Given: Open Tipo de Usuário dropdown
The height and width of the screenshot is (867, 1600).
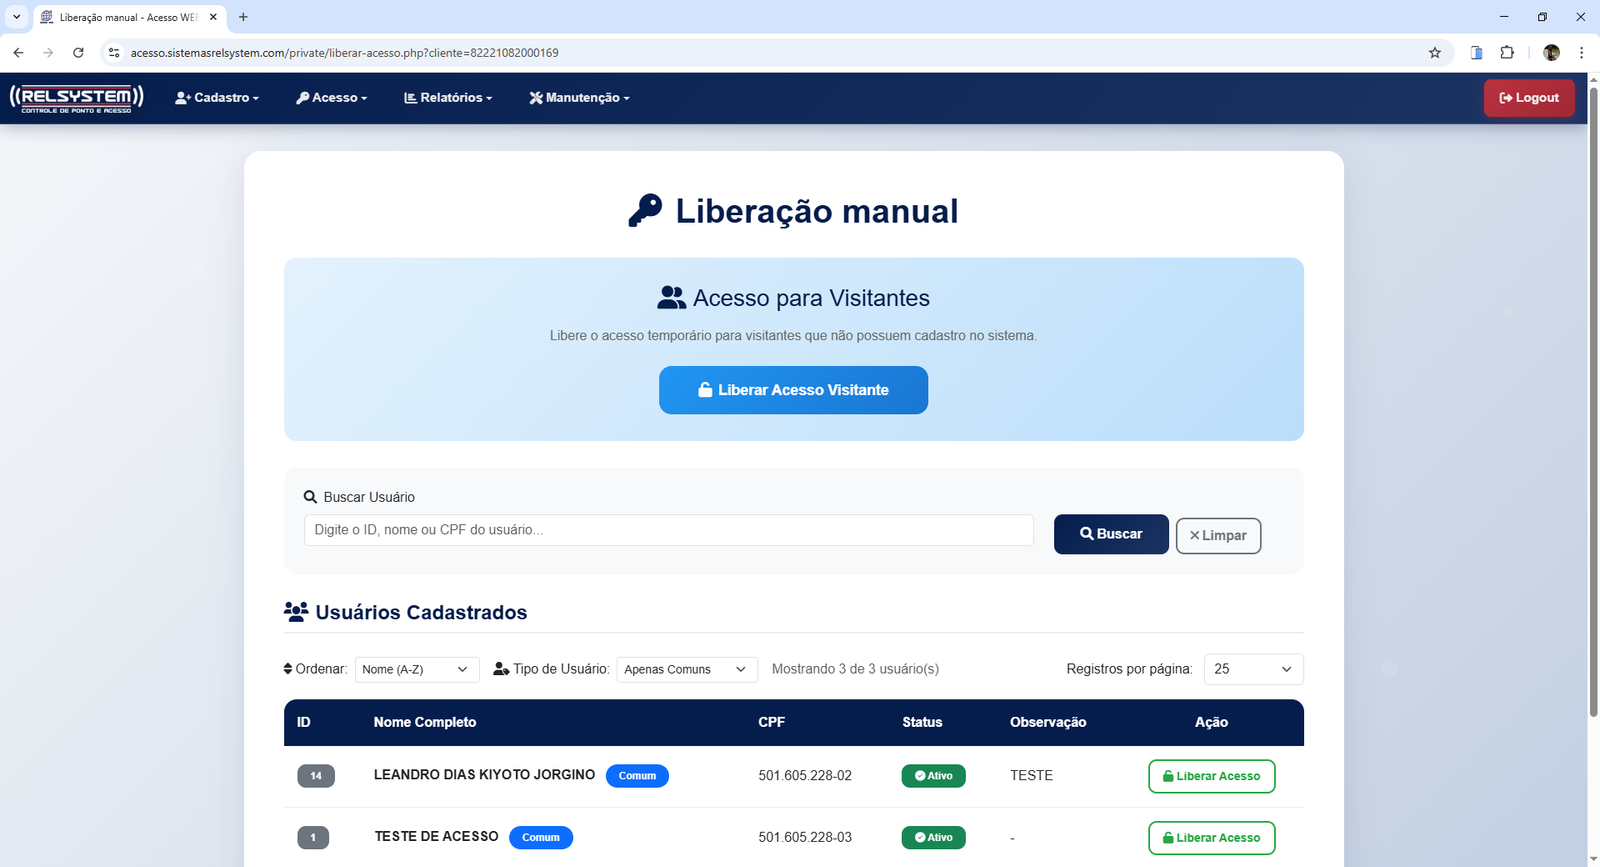Looking at the screenshot, I should click(x=686, y=669).
